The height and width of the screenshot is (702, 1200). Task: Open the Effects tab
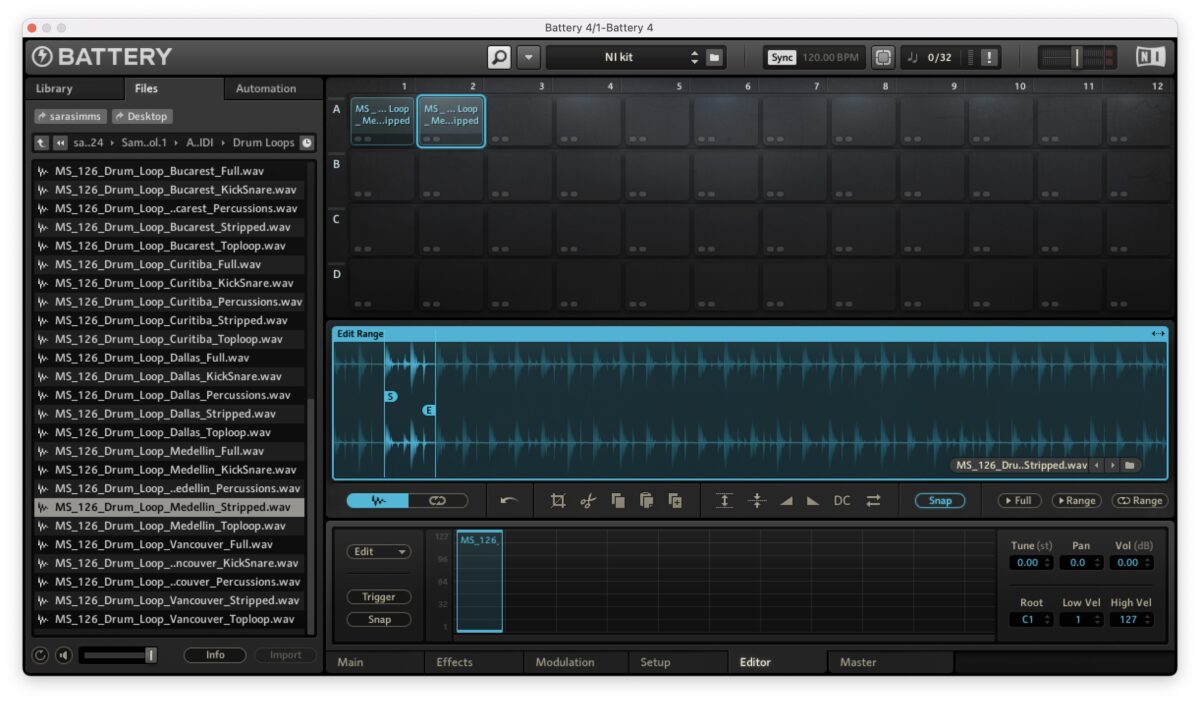pos(454,662)
